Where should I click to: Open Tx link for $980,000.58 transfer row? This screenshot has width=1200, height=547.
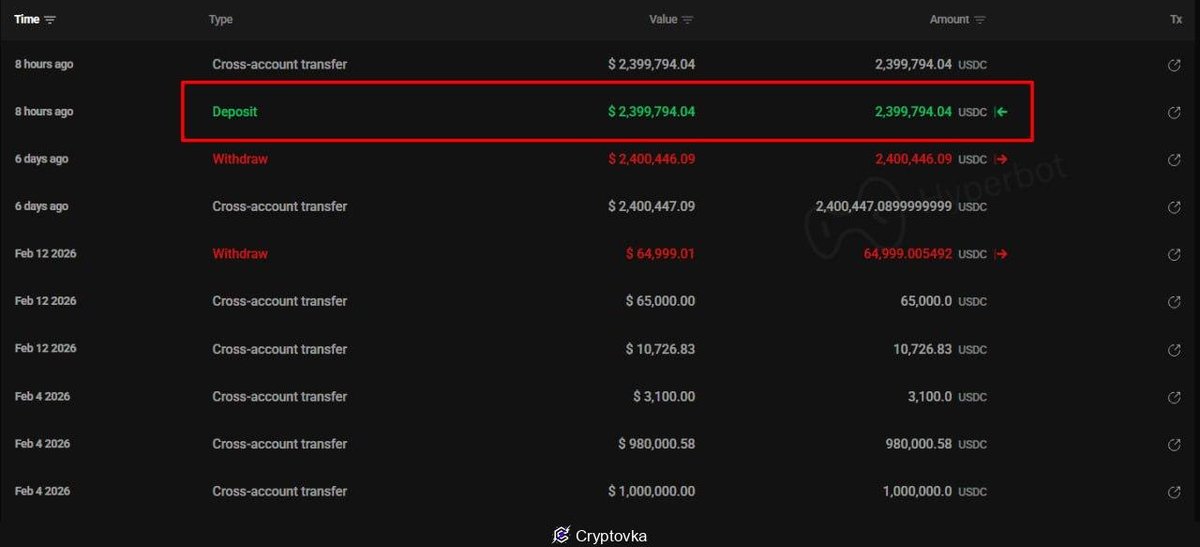pyautogui.click(x=1174, y=444)
